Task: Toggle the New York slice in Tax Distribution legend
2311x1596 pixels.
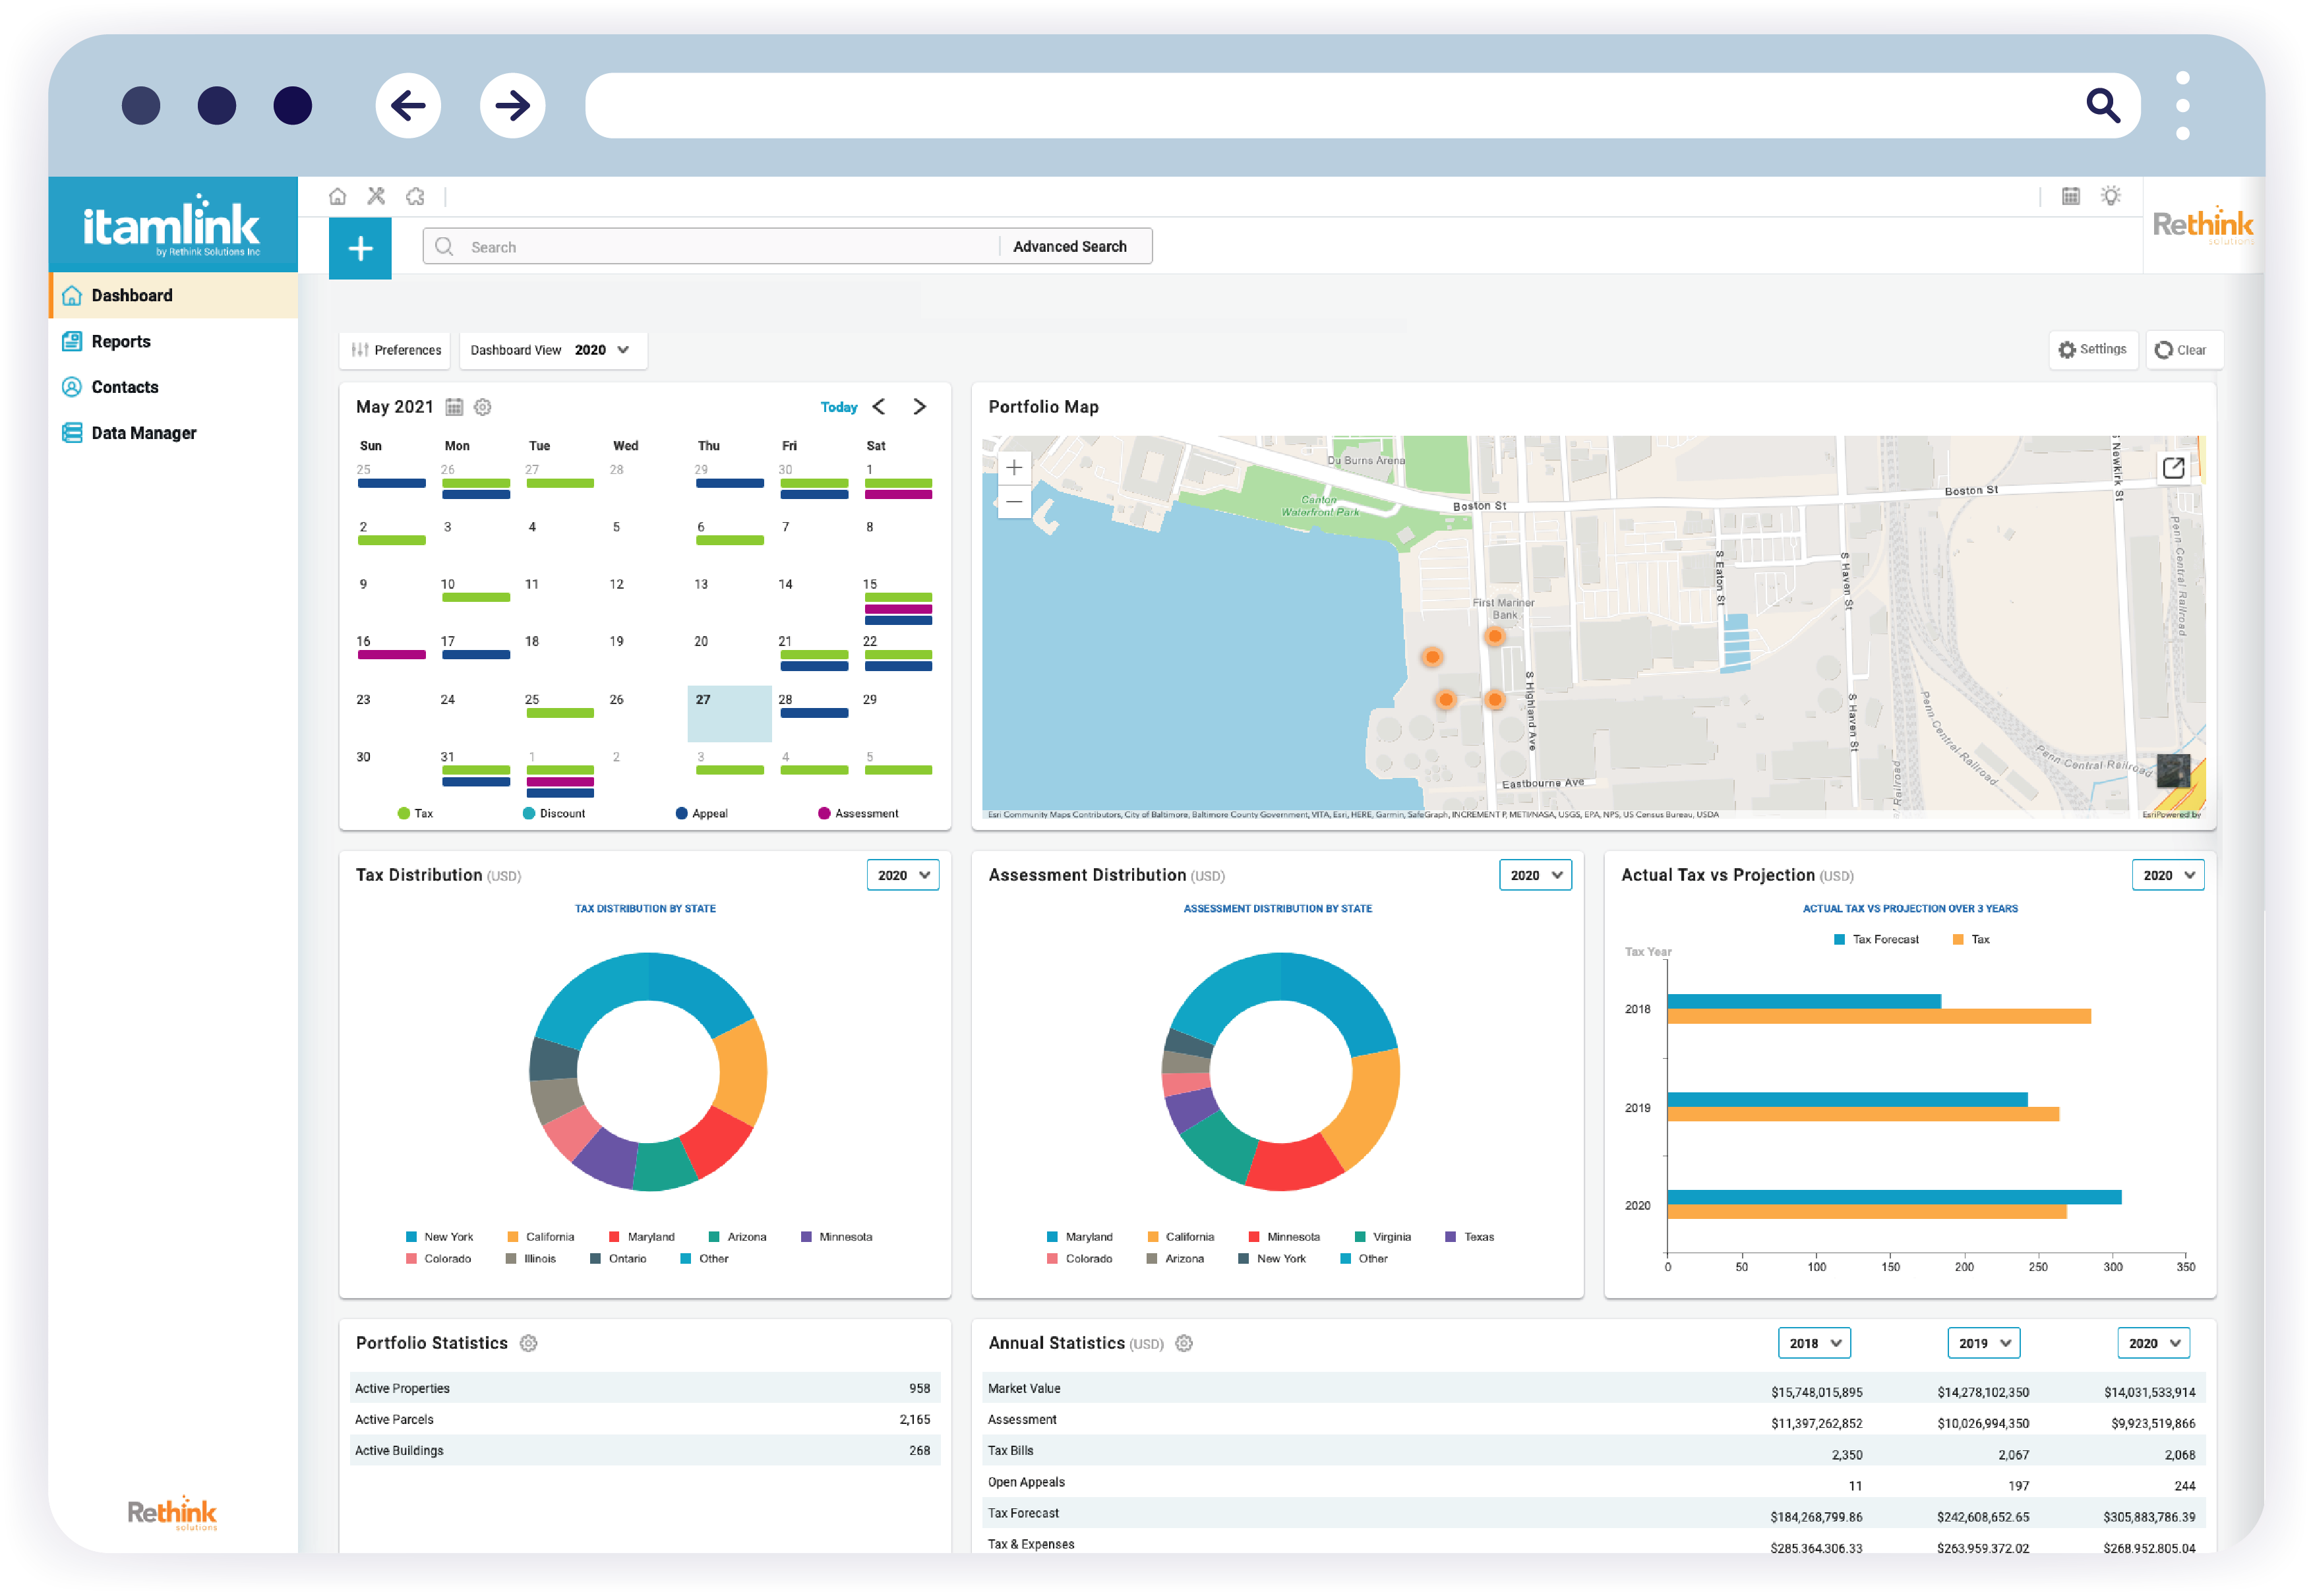Action: (440, 1236)
